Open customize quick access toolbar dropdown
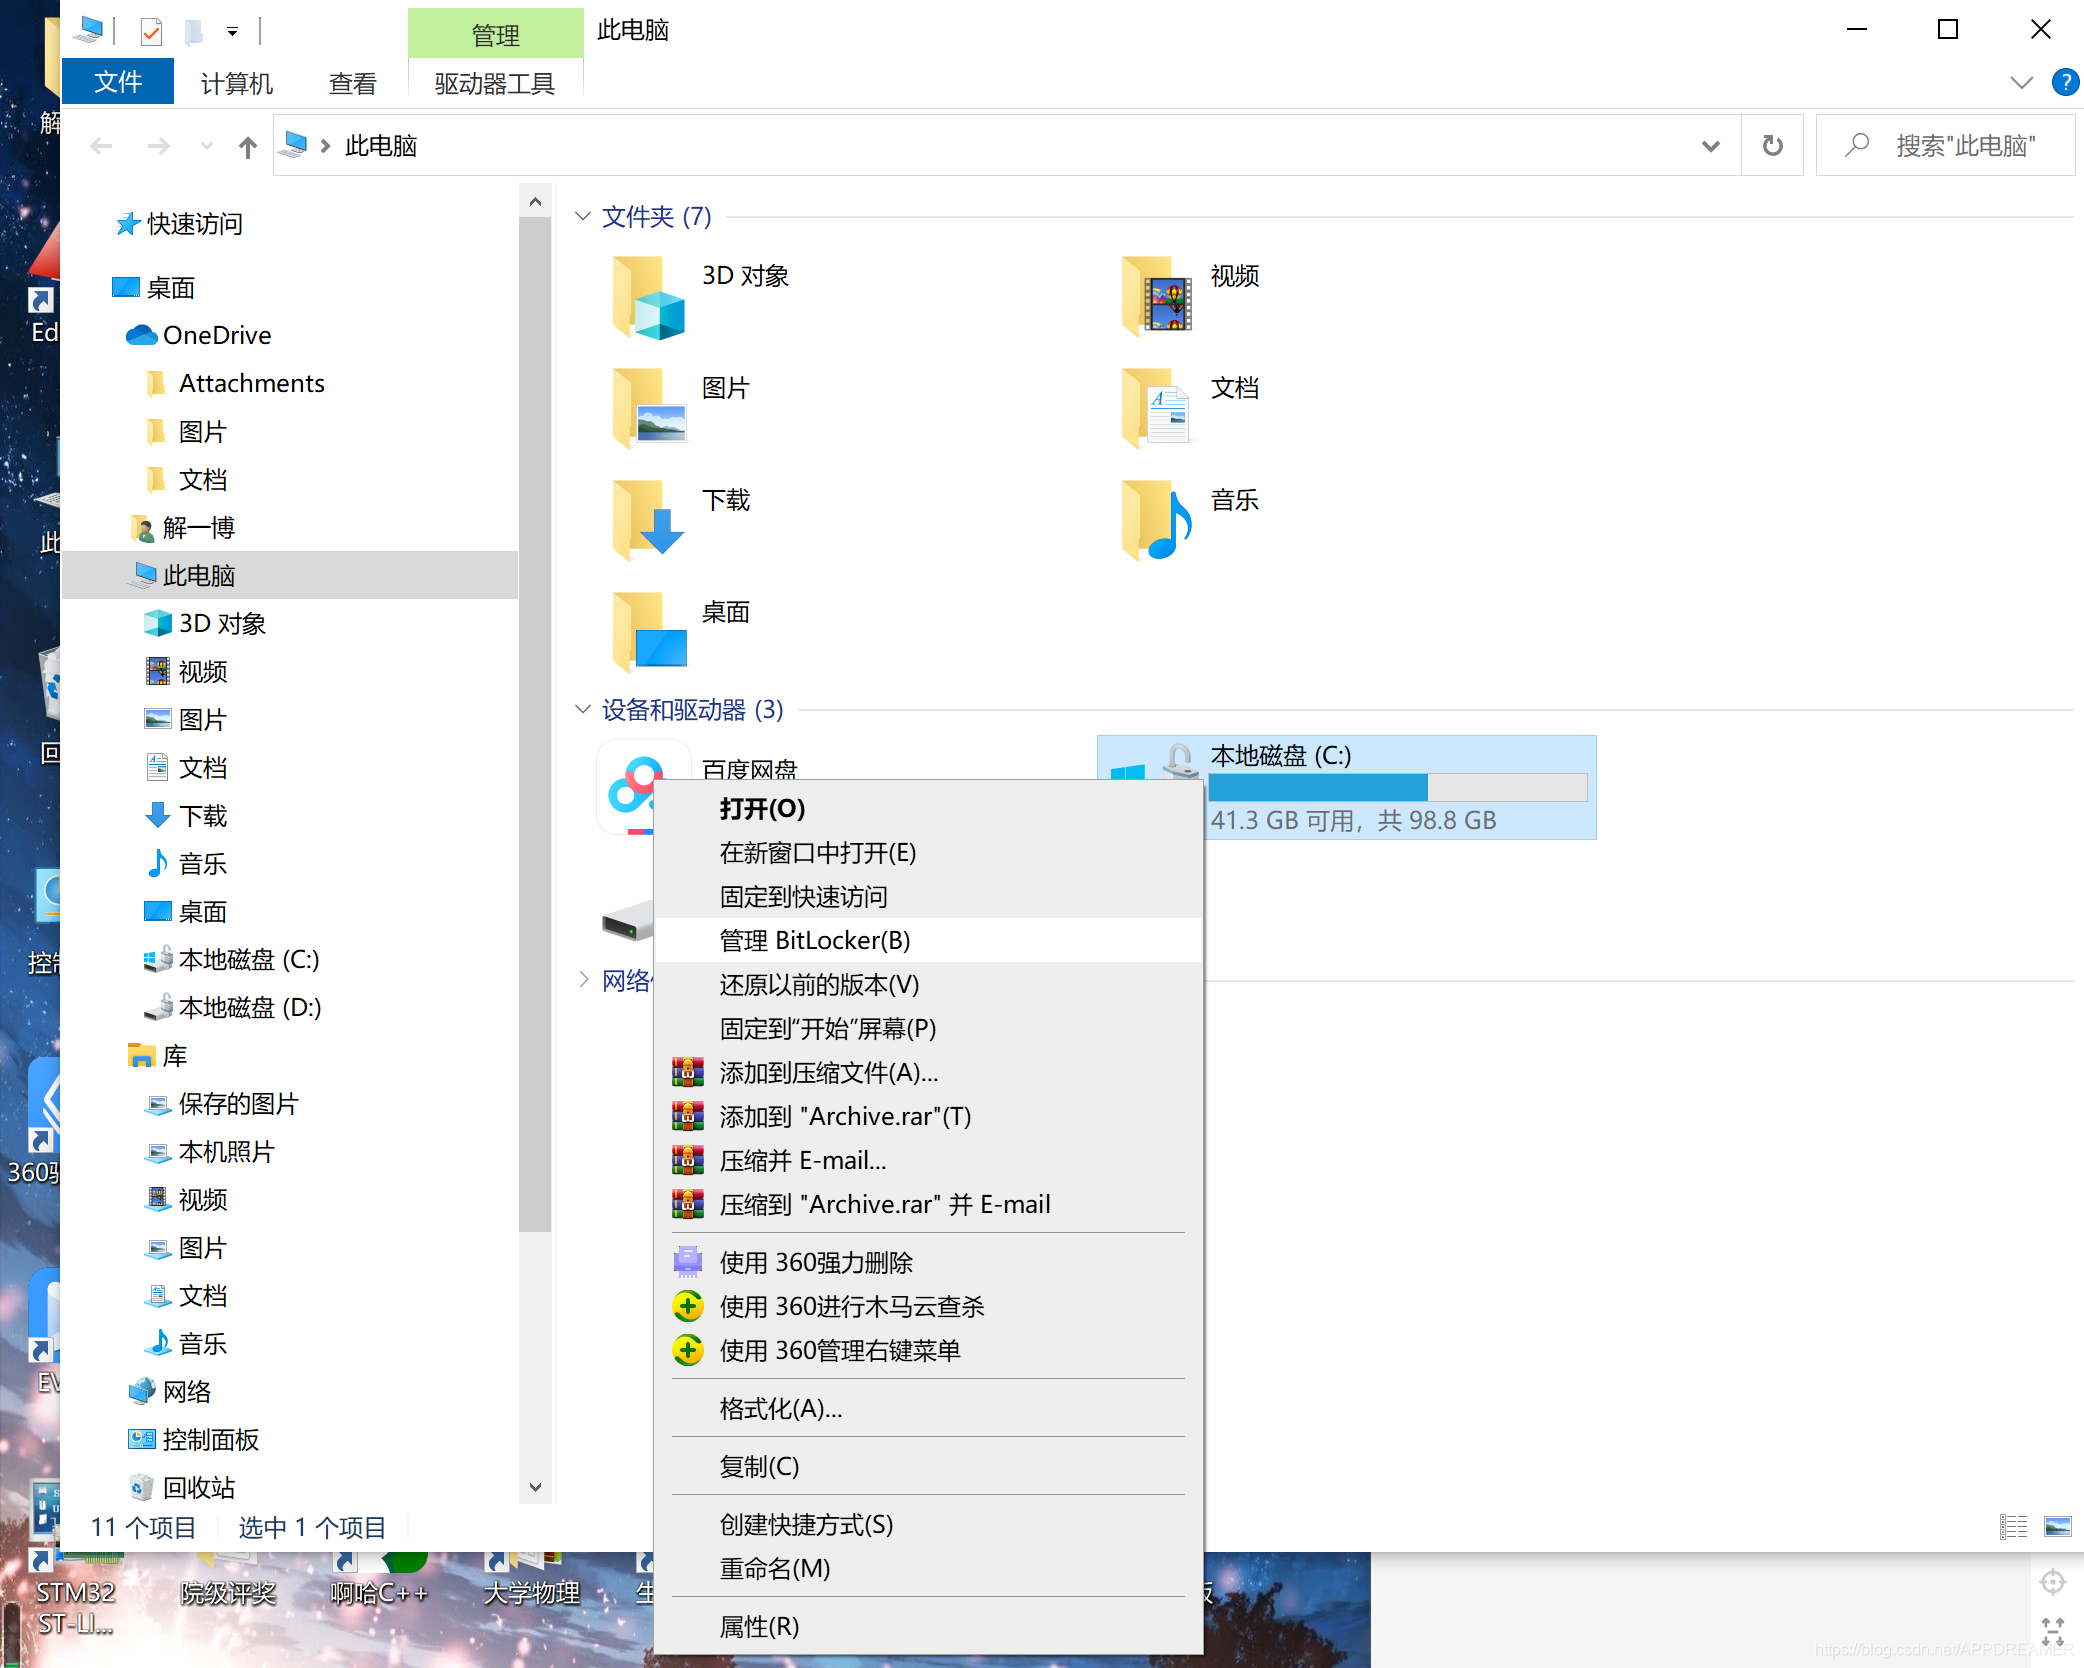The width and height of the screenshot is (2084, 1668). (x=232, y=32)
